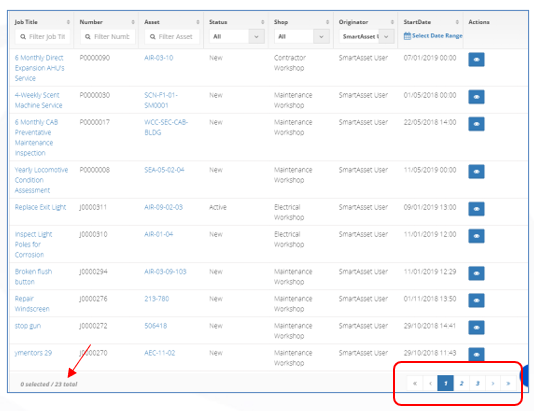Image resolution: width=534 pixels, height=411 pixels.
Task: Open asset AIR-01-04 link
Action: click(159, 234)
